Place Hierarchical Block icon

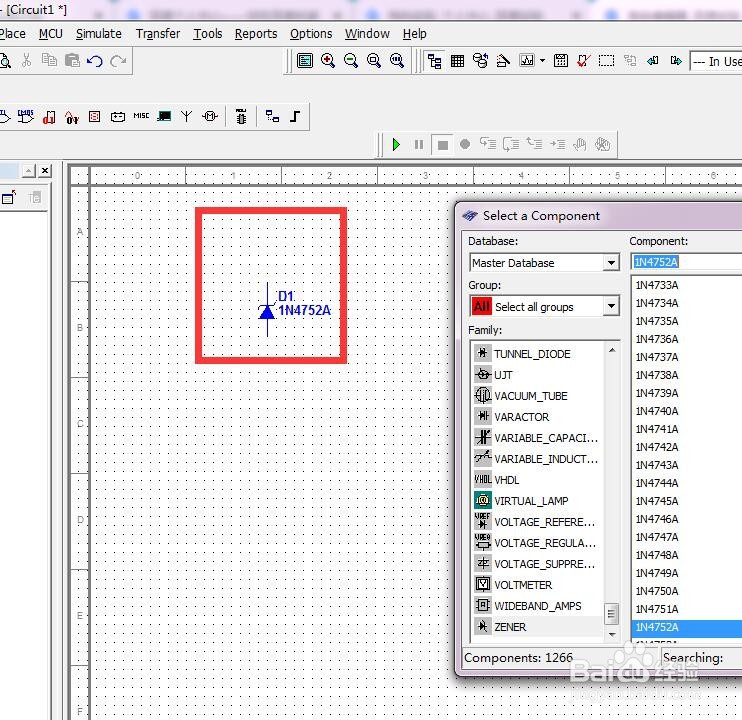(x=272, y=116)
